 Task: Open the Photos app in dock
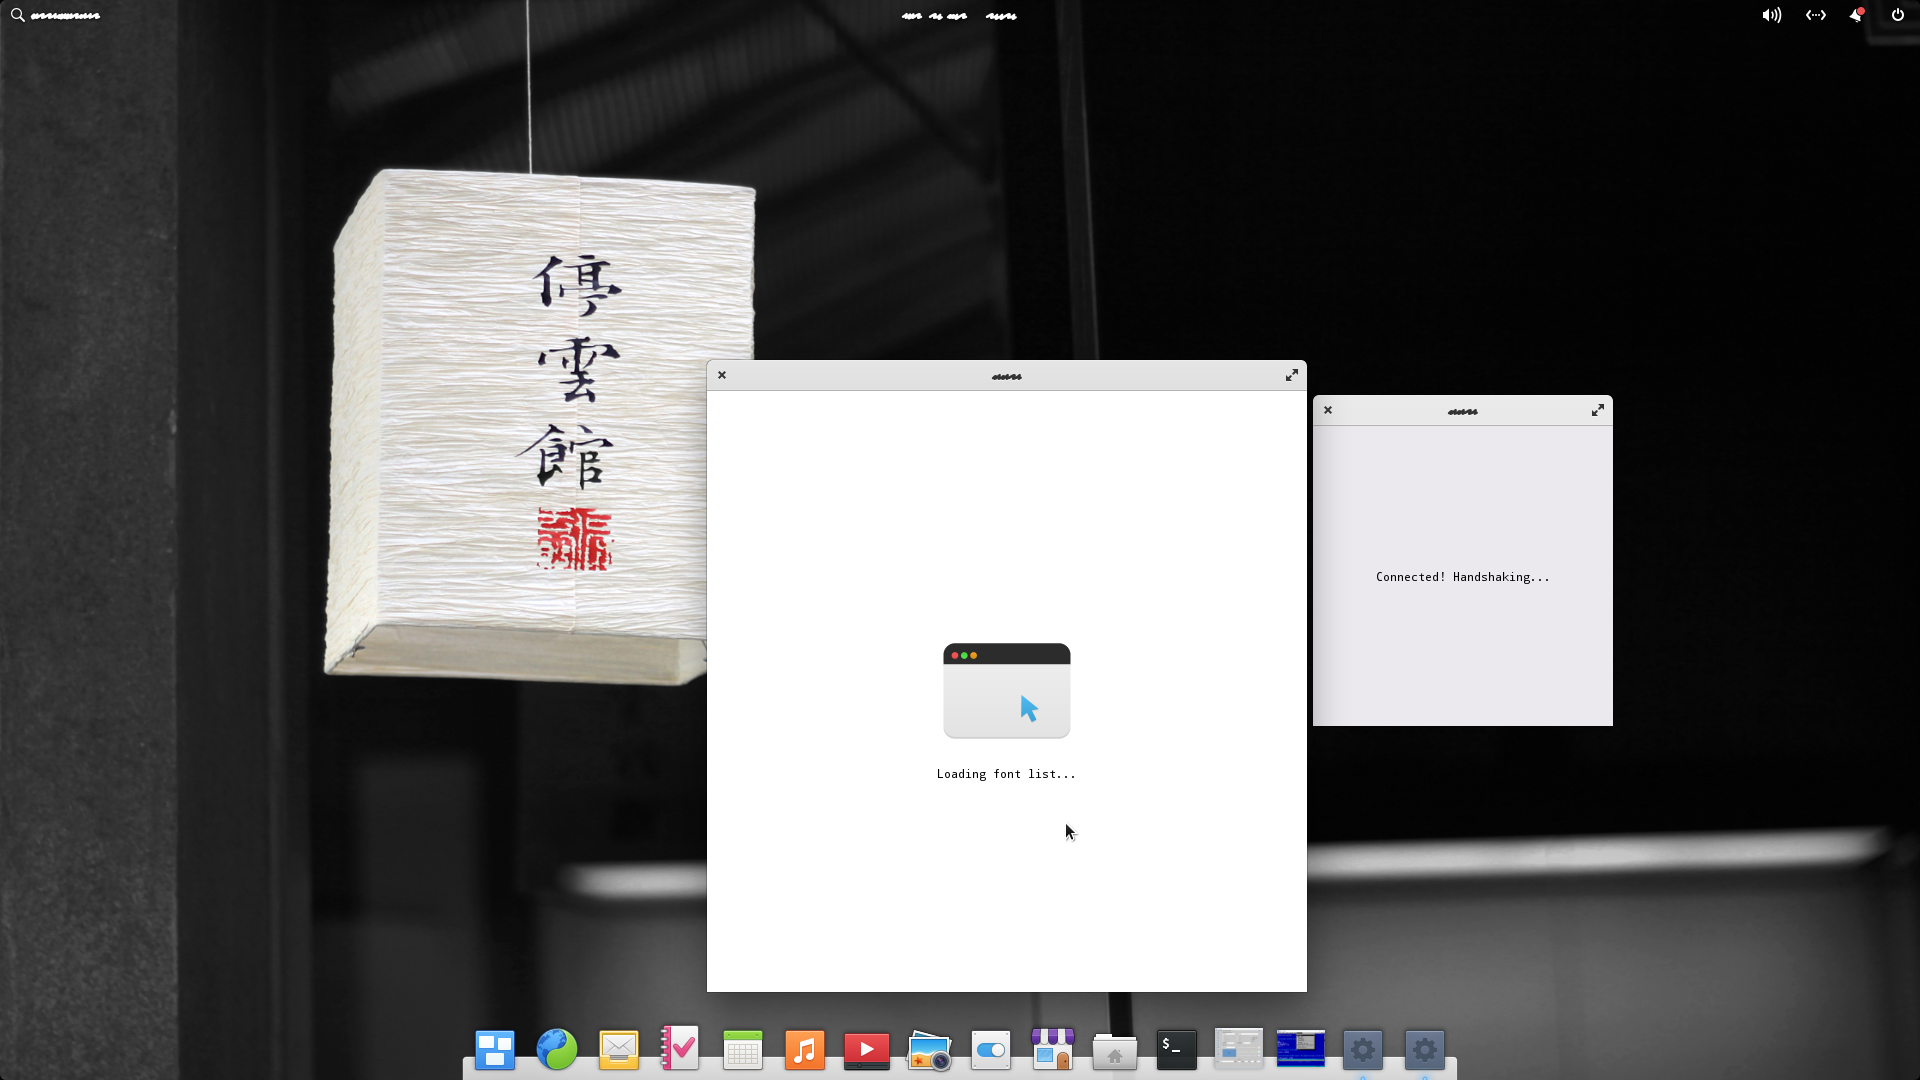pyautogui.click(x=929, y=1050)
